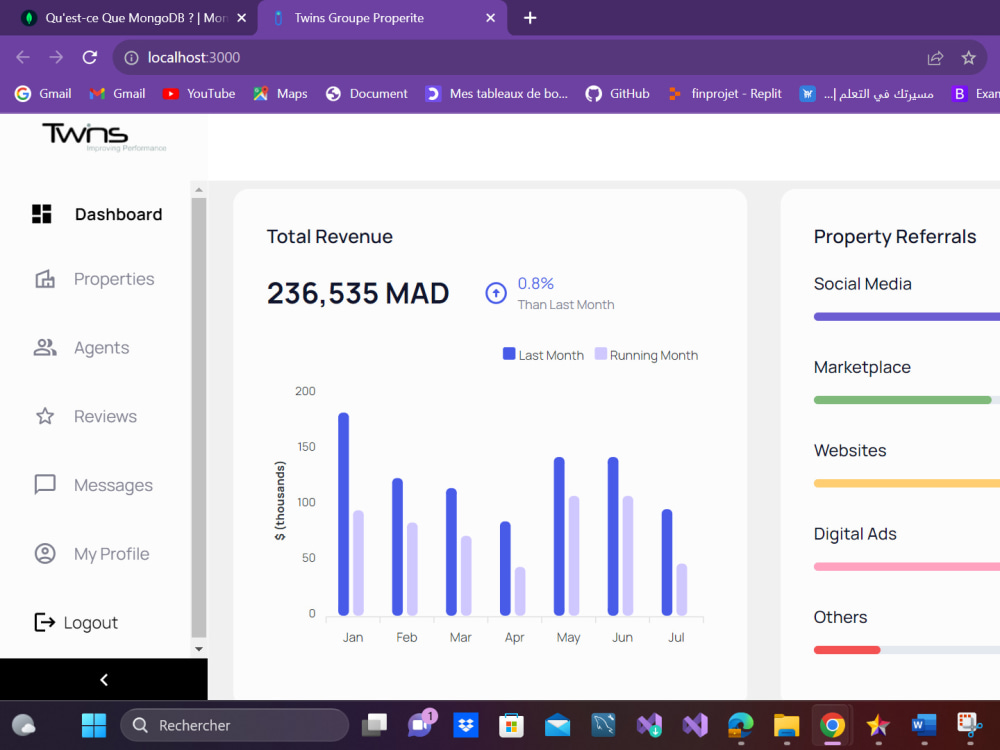This screenshot has width=1000, height=750.
Task: Open a new browser tab
Action: click(530, 18)
